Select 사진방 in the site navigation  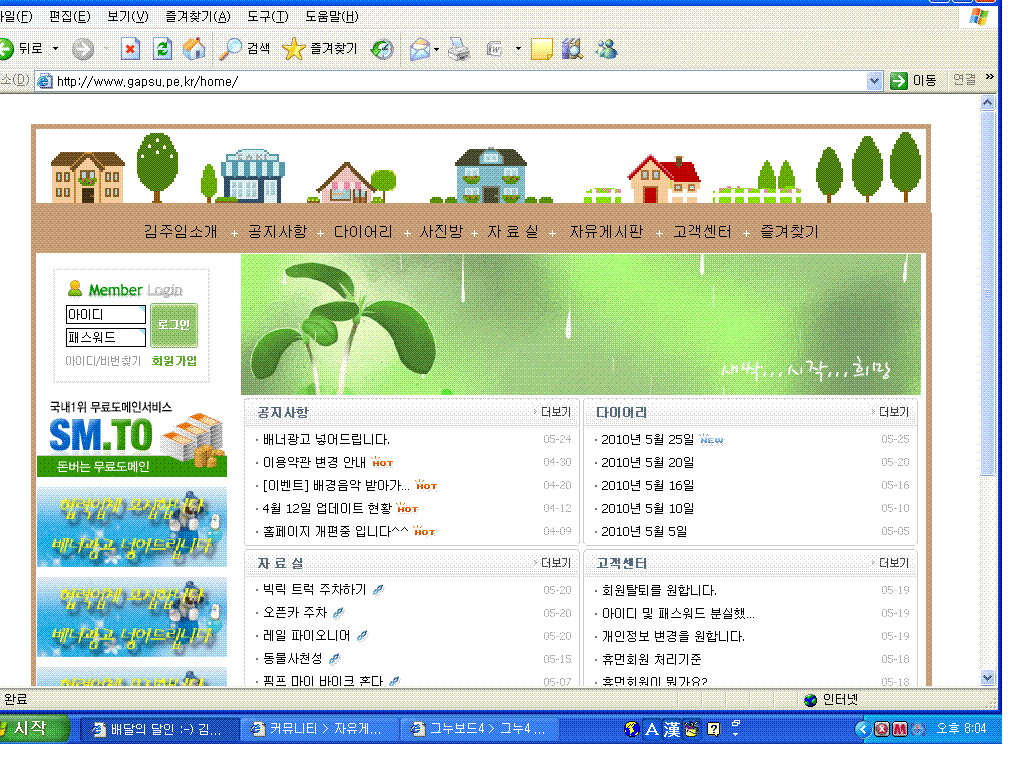441,231
